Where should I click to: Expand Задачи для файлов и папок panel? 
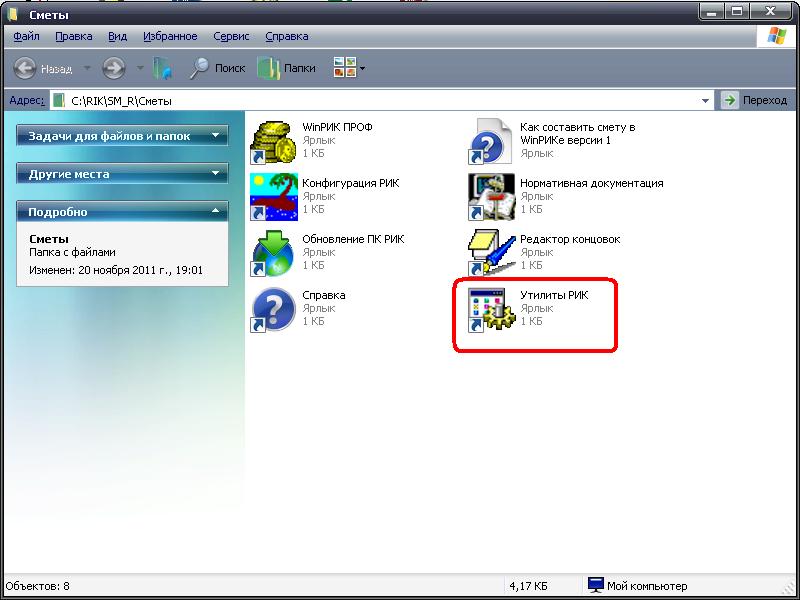coord(122,136)
